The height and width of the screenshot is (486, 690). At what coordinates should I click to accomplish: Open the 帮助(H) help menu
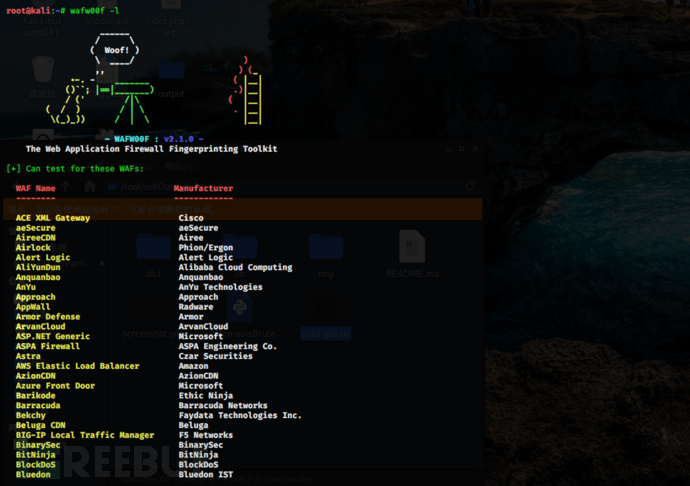[180, 166]
